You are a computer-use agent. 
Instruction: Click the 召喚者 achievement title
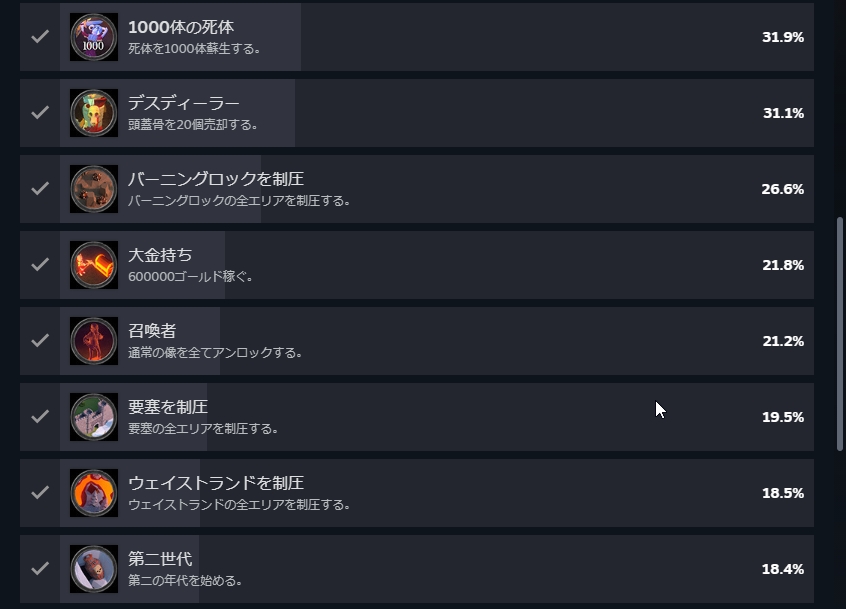[x=152, y=331]
